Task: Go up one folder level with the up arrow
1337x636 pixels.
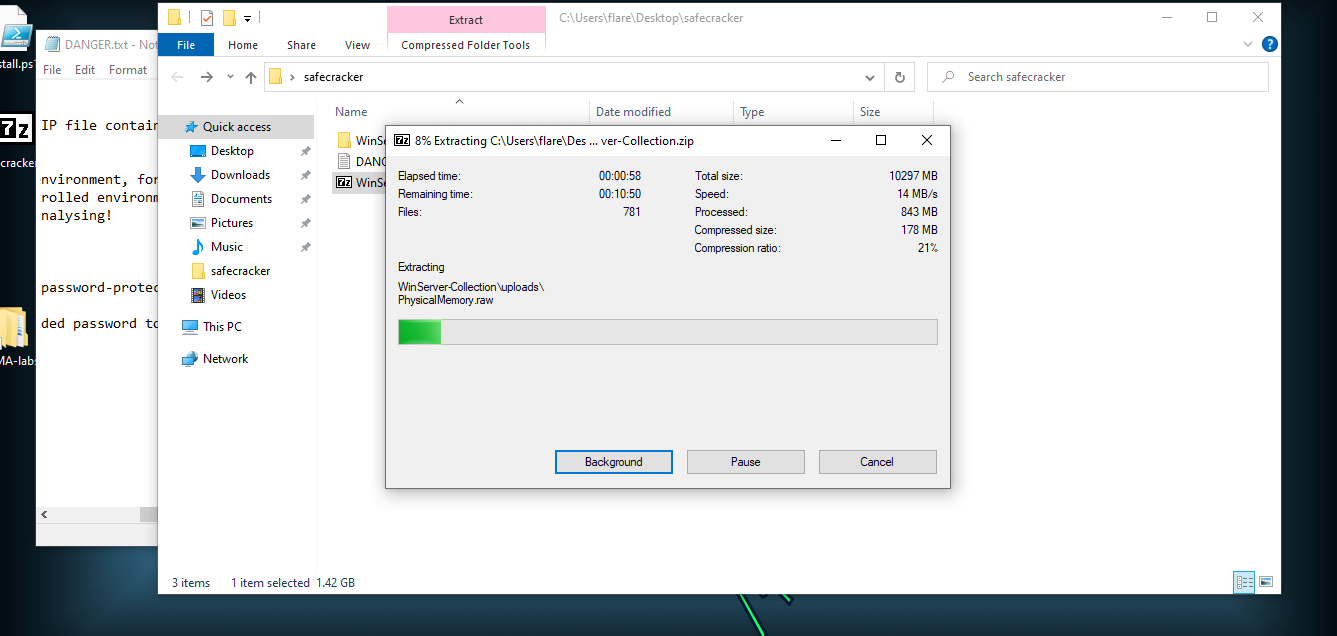Action: tap(251, 77)
